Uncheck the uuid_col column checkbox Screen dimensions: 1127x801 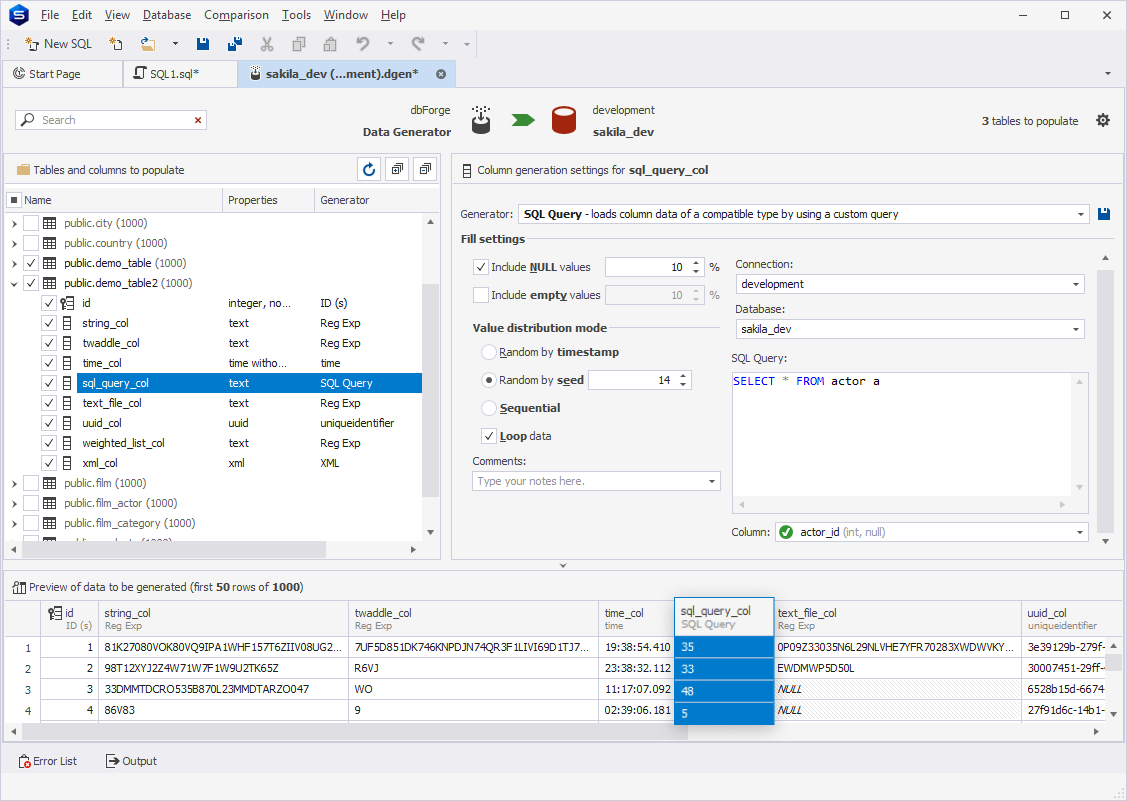[49, 423]
